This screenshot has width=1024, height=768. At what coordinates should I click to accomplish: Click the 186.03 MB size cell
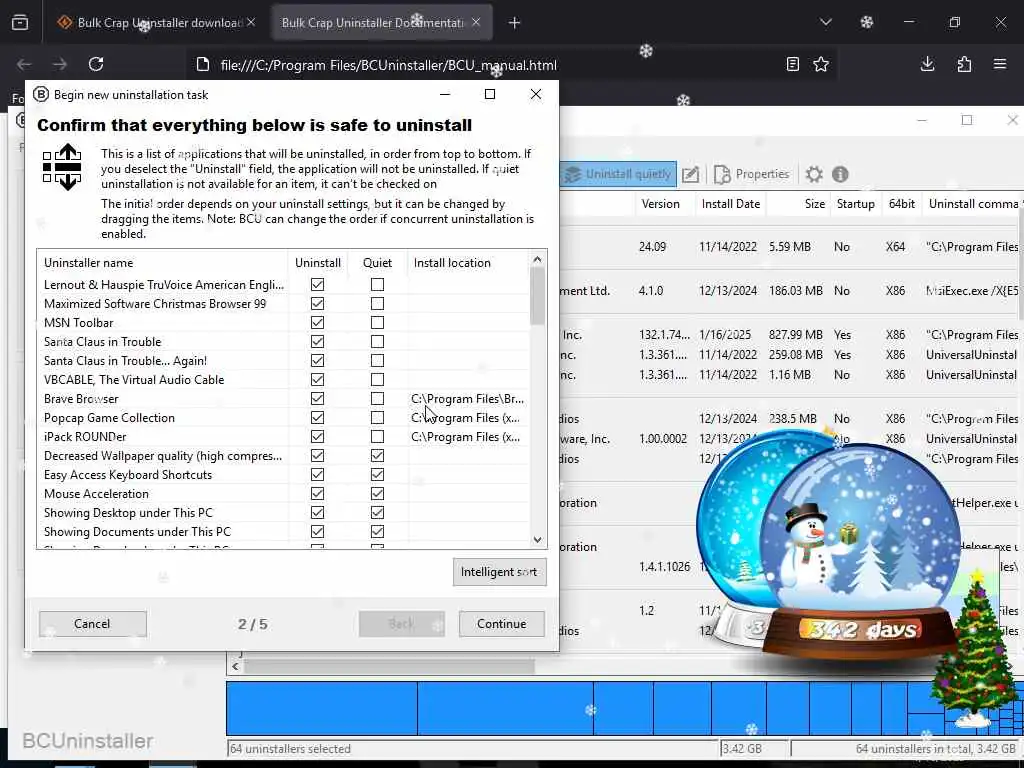tap(795, 291)
